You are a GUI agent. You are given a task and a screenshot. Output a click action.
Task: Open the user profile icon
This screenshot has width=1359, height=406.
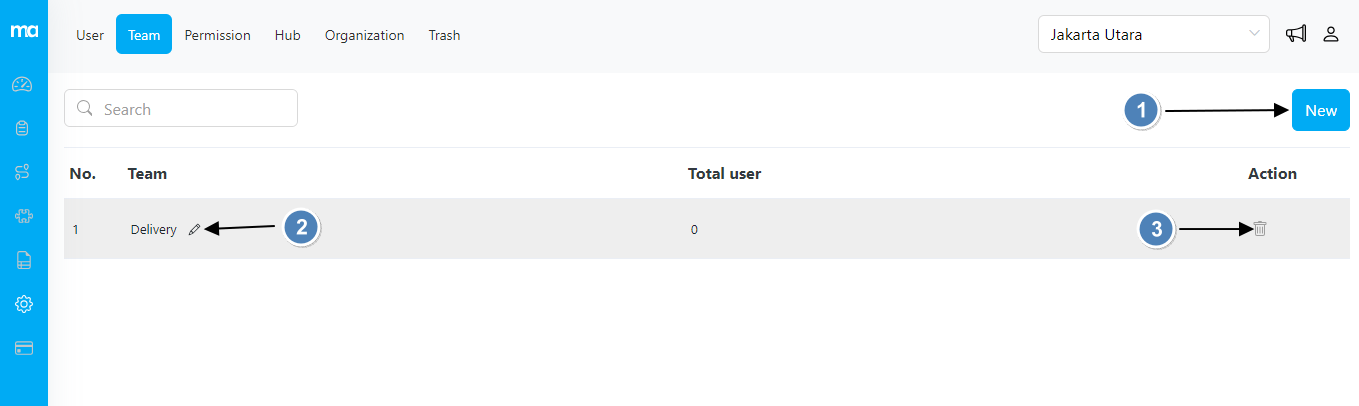[x=1331, y=34]
